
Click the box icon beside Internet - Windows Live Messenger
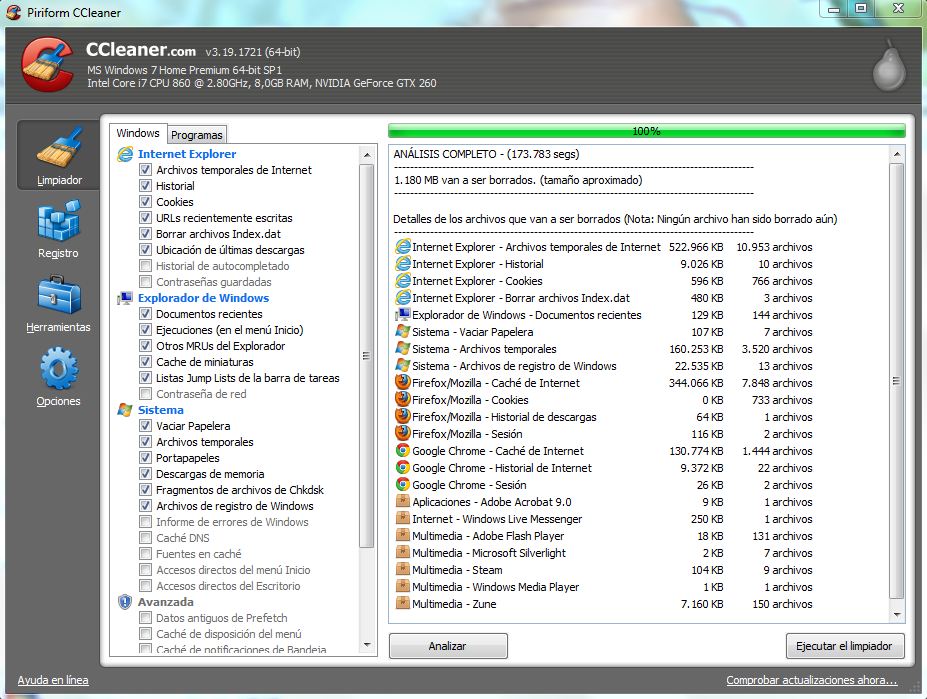(x=403, y=519)
